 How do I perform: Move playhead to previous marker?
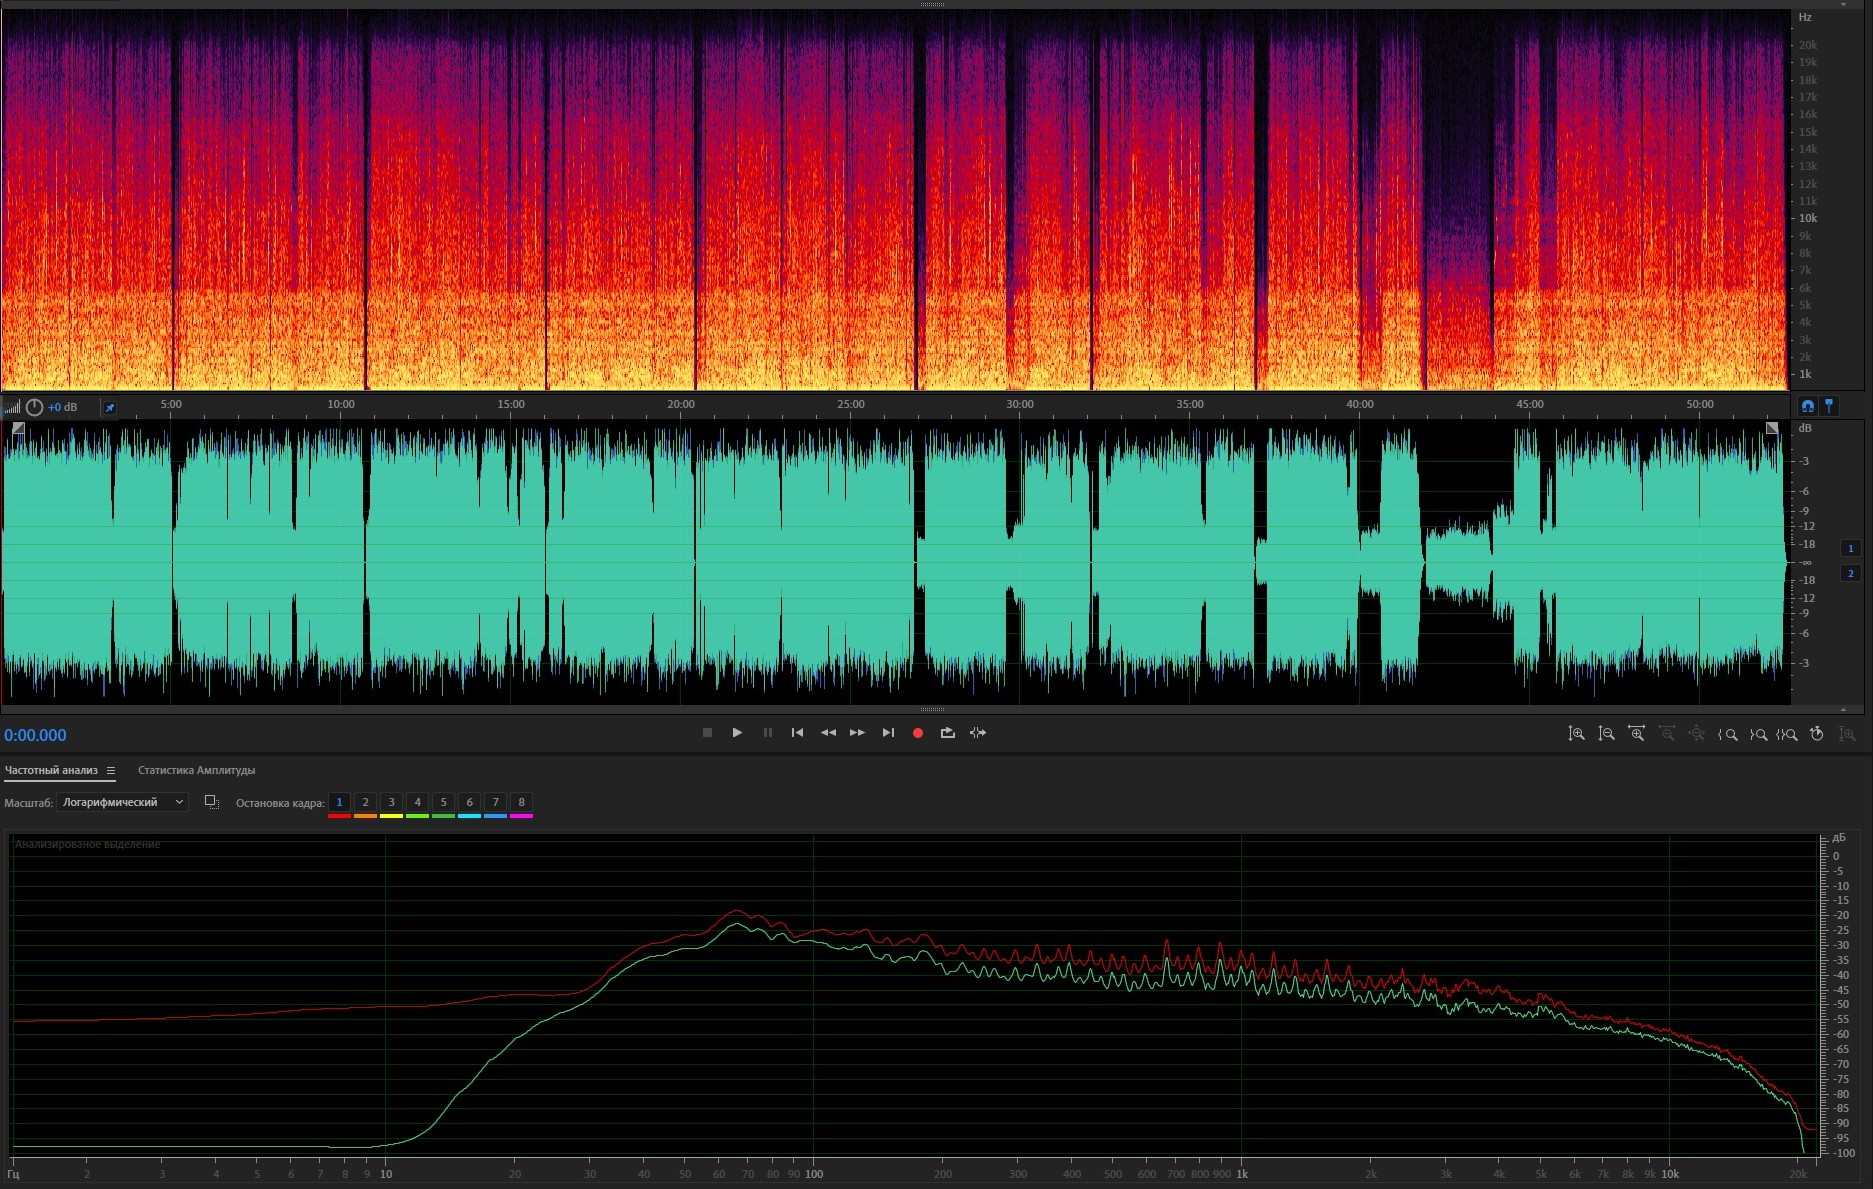pyautogui.click(x=797, y=733)
